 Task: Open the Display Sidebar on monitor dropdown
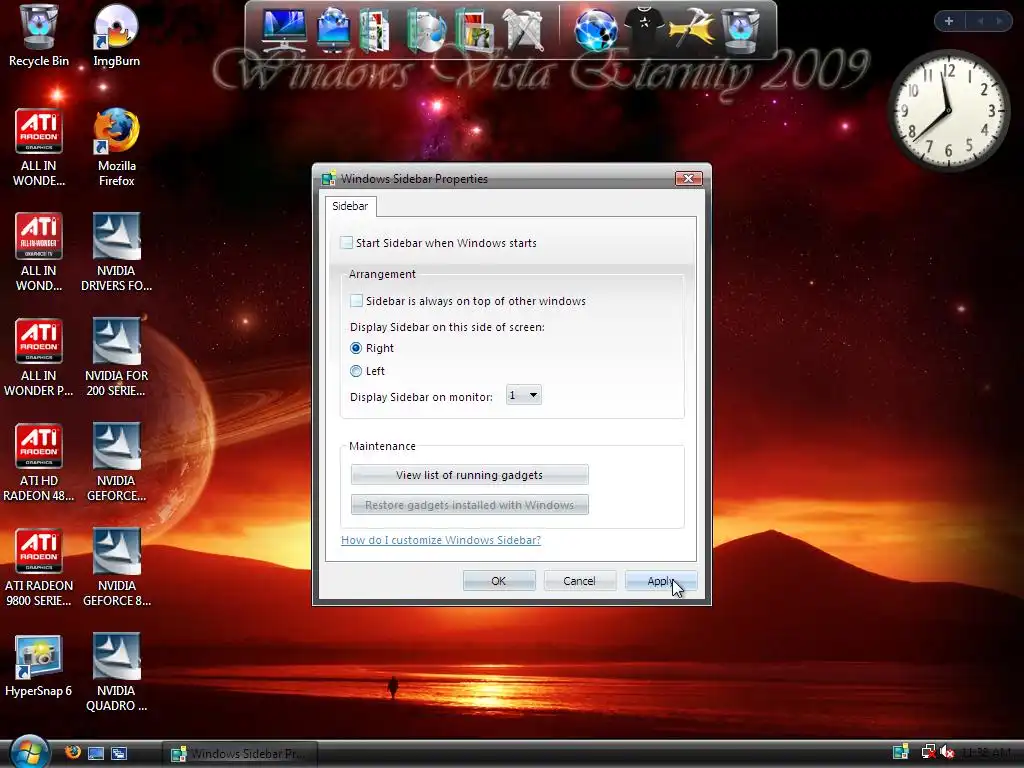point(524,395)
